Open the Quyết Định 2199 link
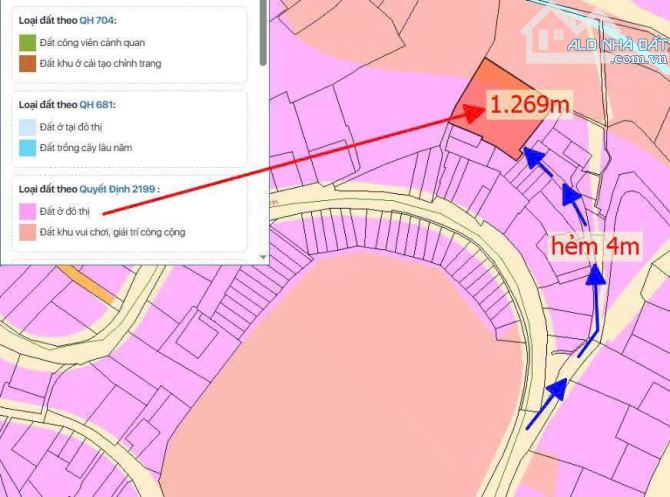This screenshot has width=670, height=497. 117,189
